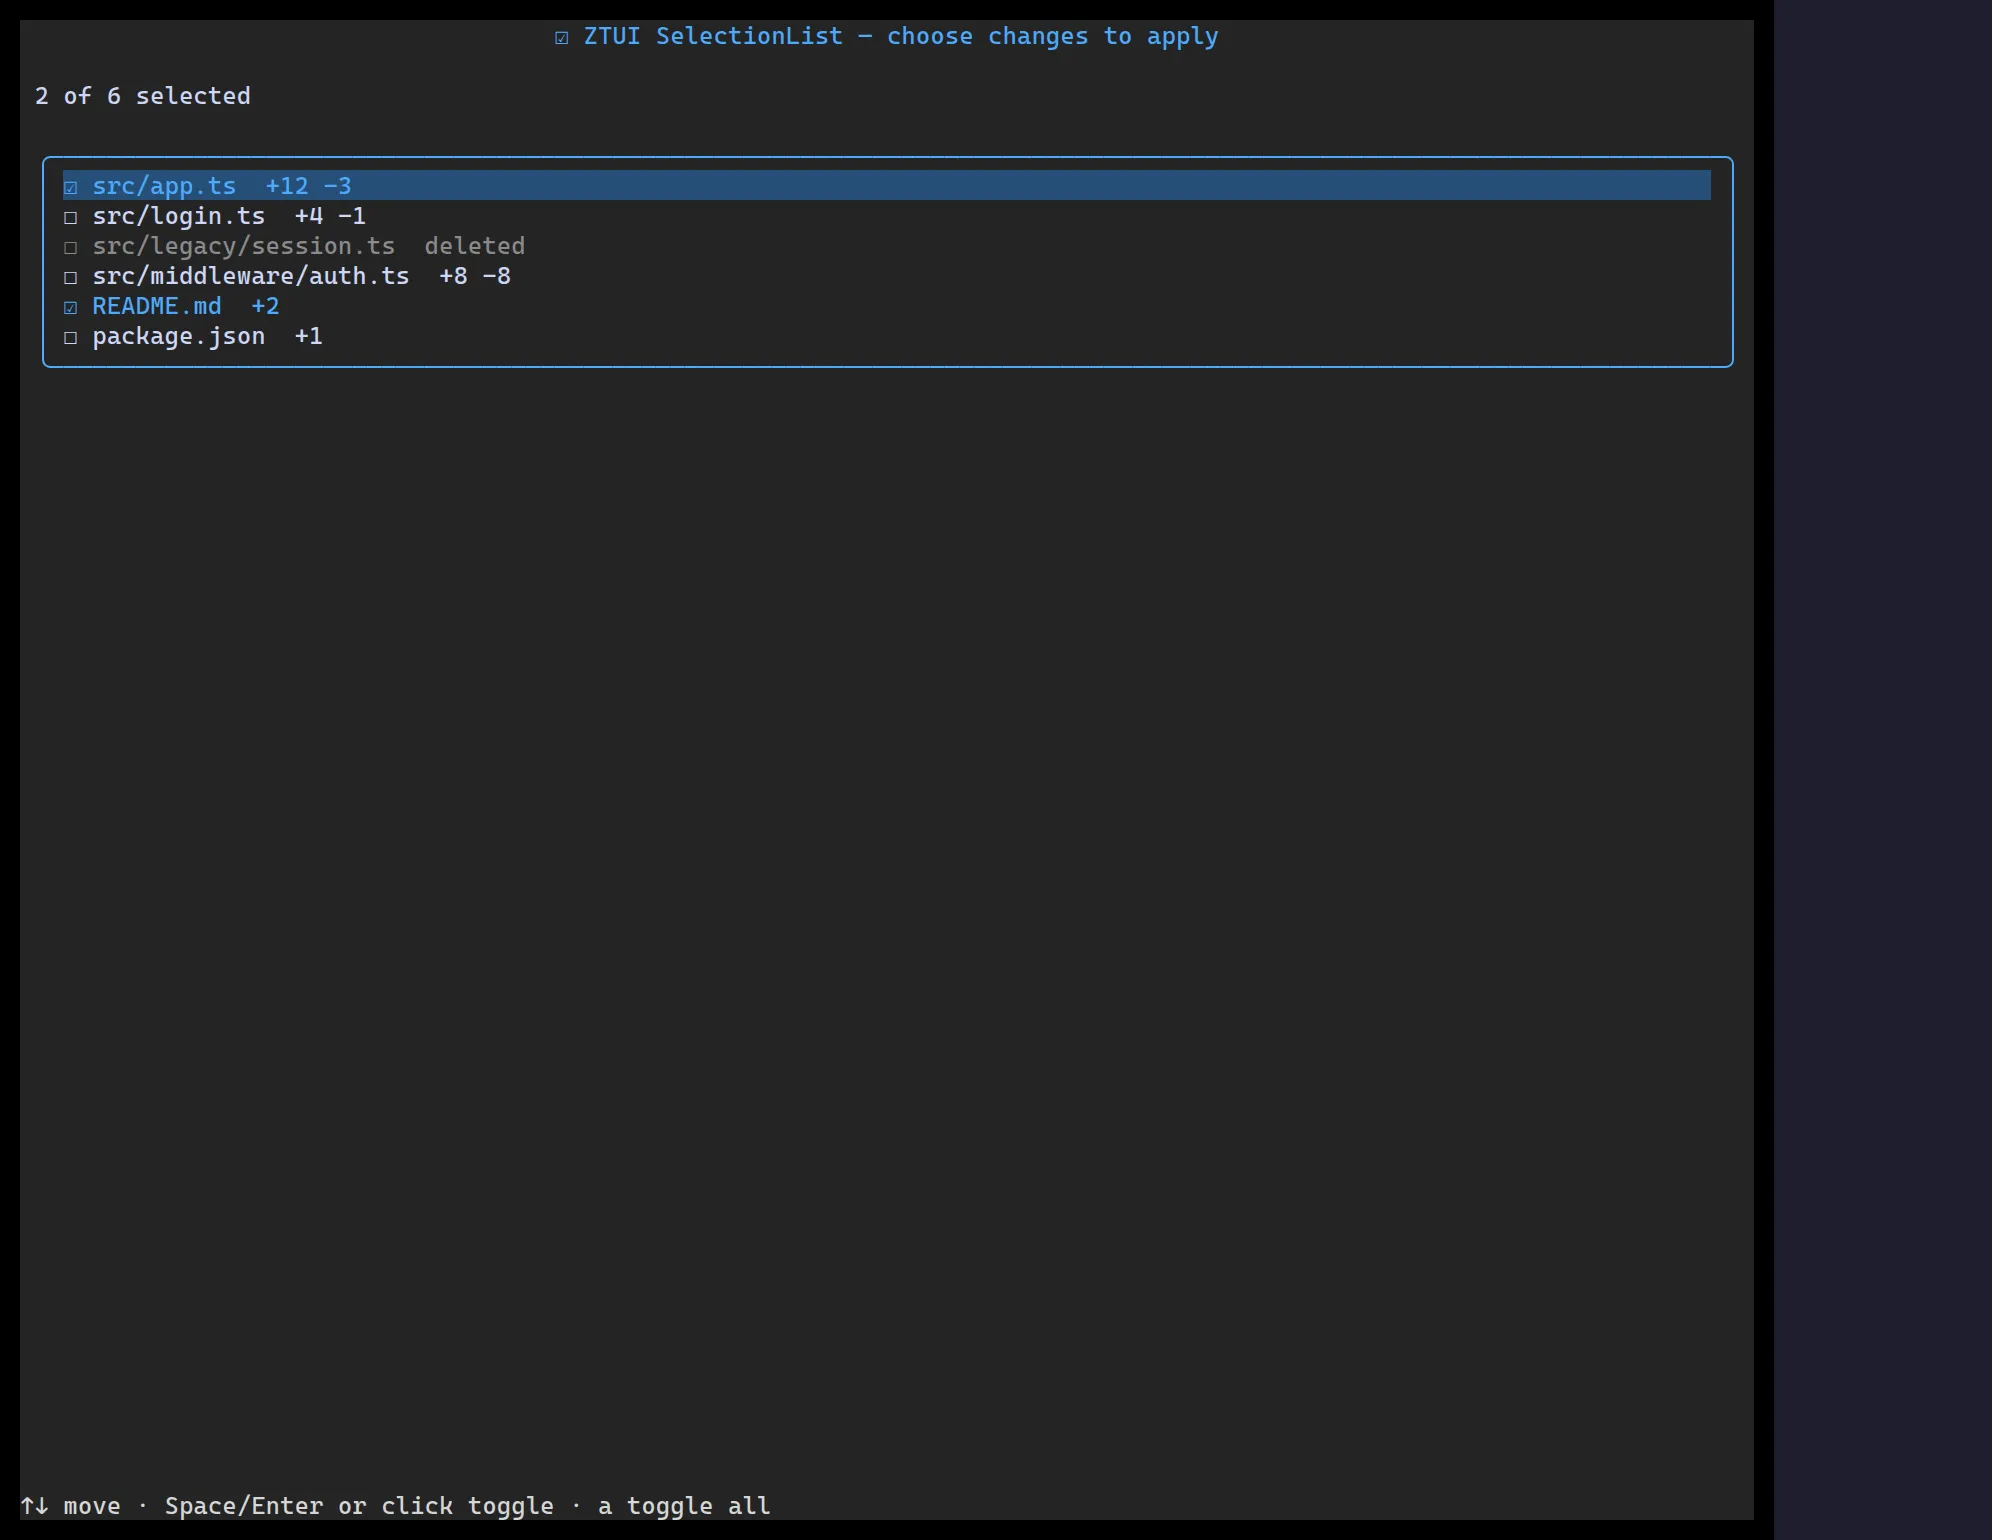Image resolution: width=1992 pixels, height=1540 pixels.
Task: Click the '+12 −3' diff stat
Action: pos(308,186)
